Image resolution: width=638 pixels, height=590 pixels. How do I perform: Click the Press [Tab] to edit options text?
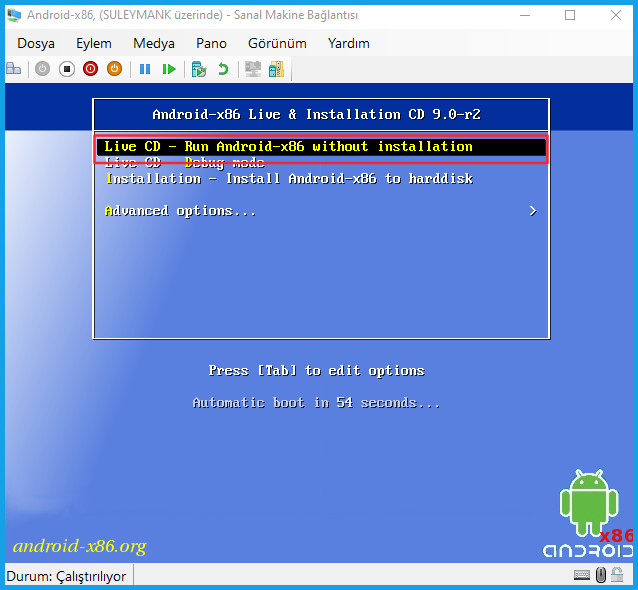(x=317, y=371)
